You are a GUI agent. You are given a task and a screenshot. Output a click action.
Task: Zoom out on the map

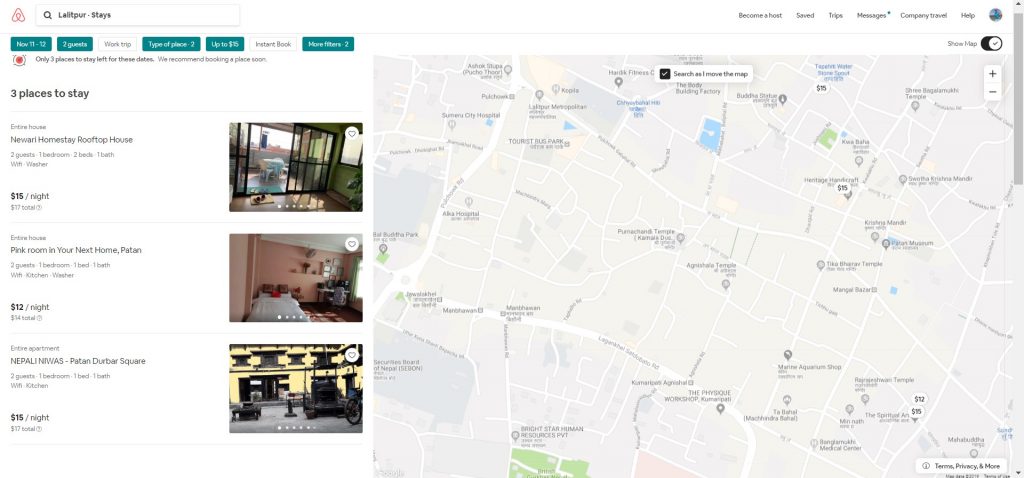pyautogui.click(x=992, y=92)
